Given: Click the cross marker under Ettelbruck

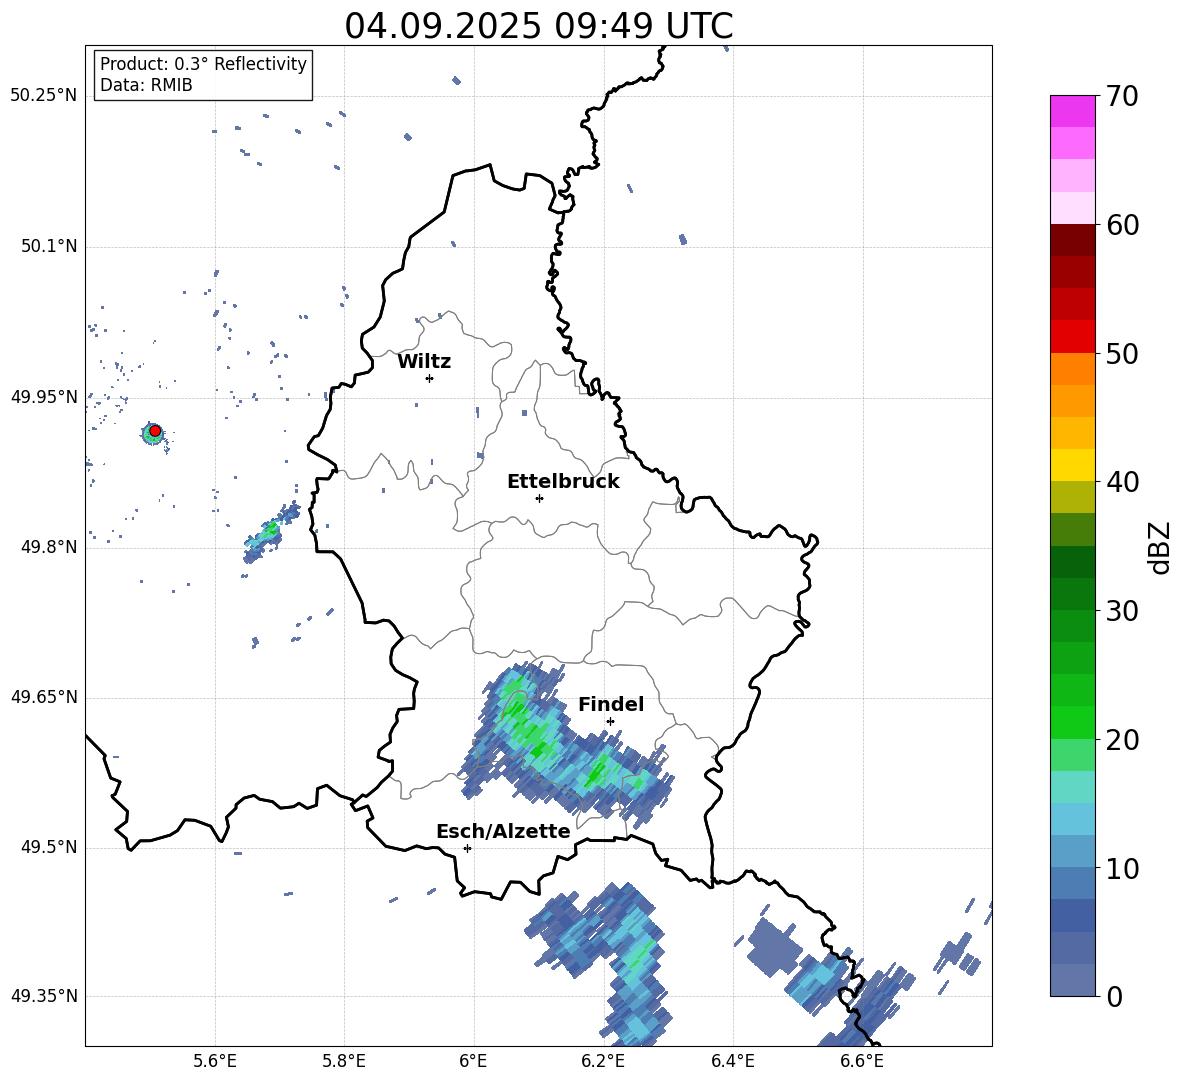Looking at the screenshot, I should 539,498.
